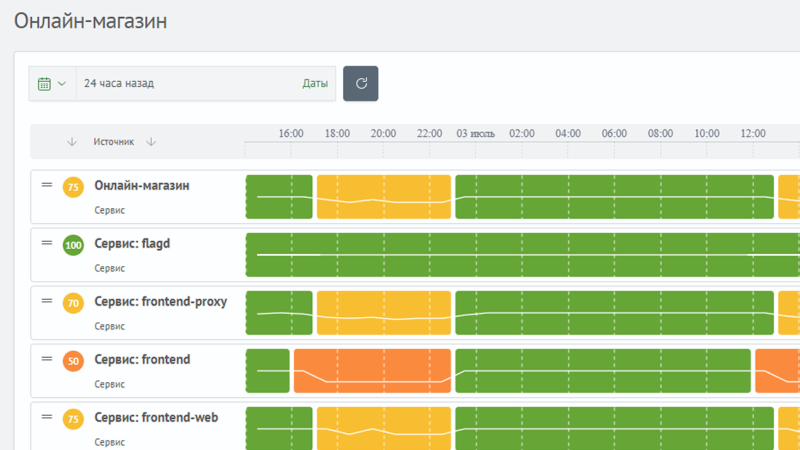
Task: Grab the drag handle of frontend-web row
Action: (x=46, y=417)
